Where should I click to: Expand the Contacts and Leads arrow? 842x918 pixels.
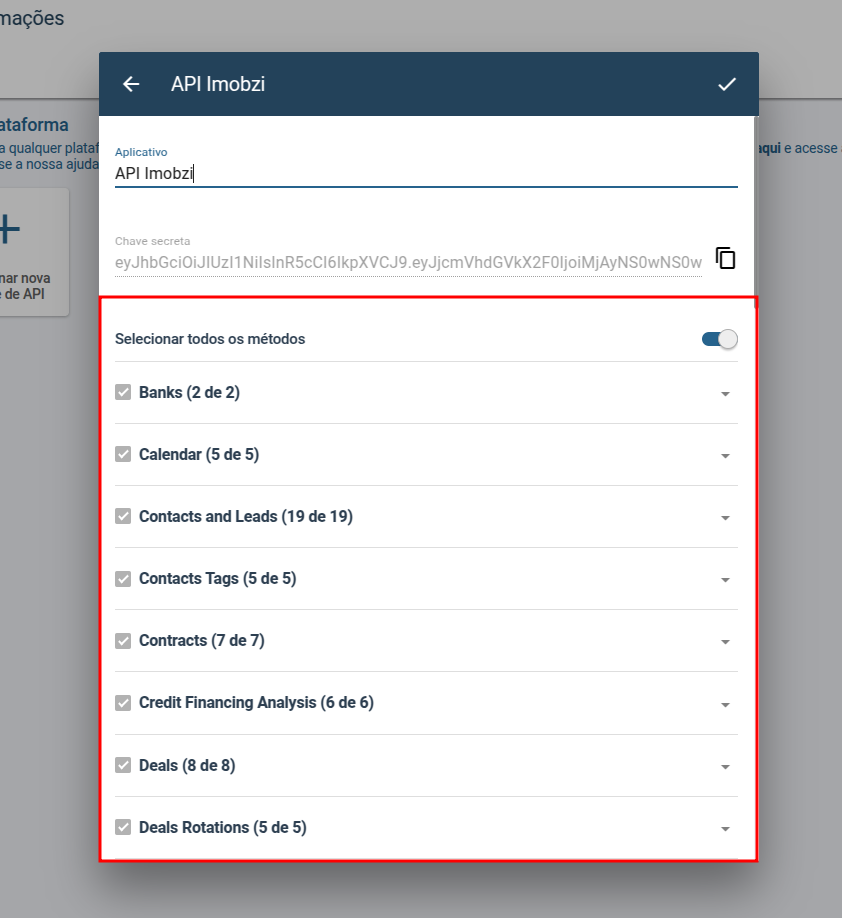(725, 518)
